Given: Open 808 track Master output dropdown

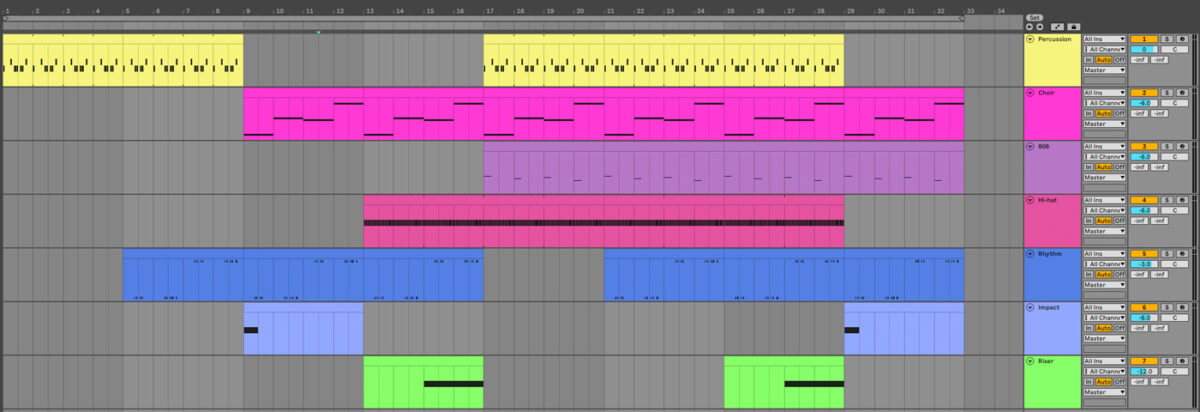Looking at the screenshot, I should pos(1105,177).
